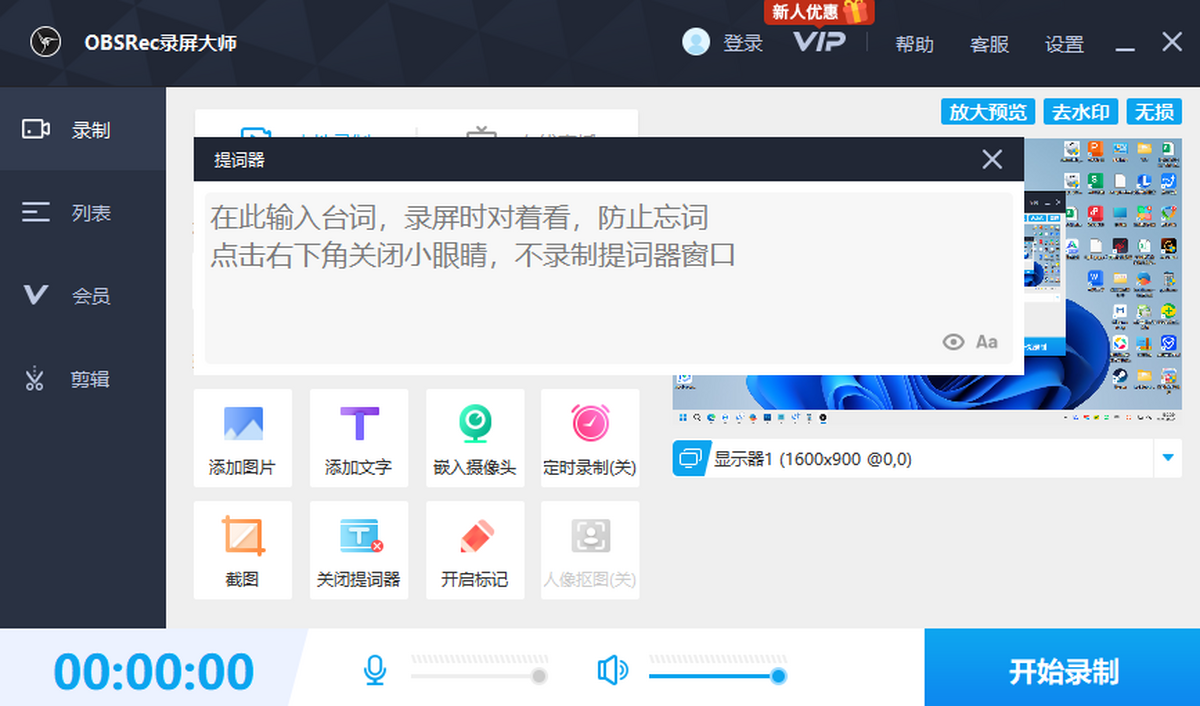Image resolution: width=1200 pixels, height=706 pixels.
Task: Click the Aa font size icon
Action: pyautogui.click(x=987, y=342)
